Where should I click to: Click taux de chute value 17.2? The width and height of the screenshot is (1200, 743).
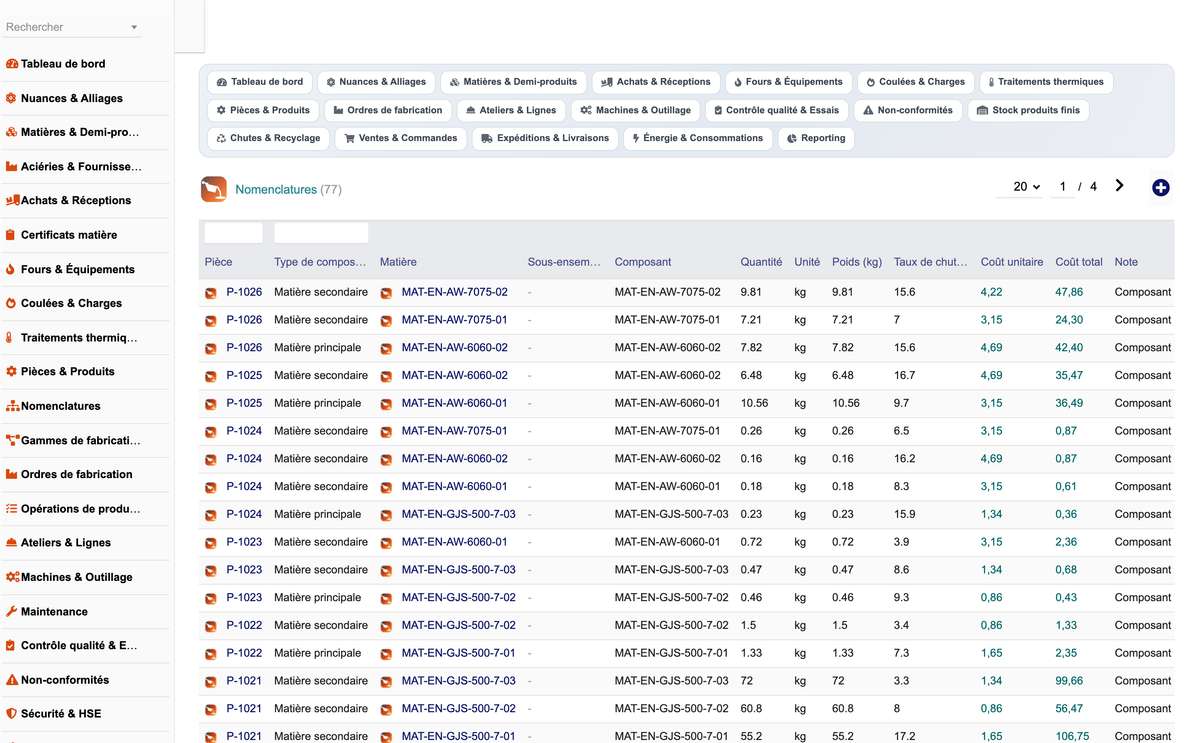tap(904, 736)
